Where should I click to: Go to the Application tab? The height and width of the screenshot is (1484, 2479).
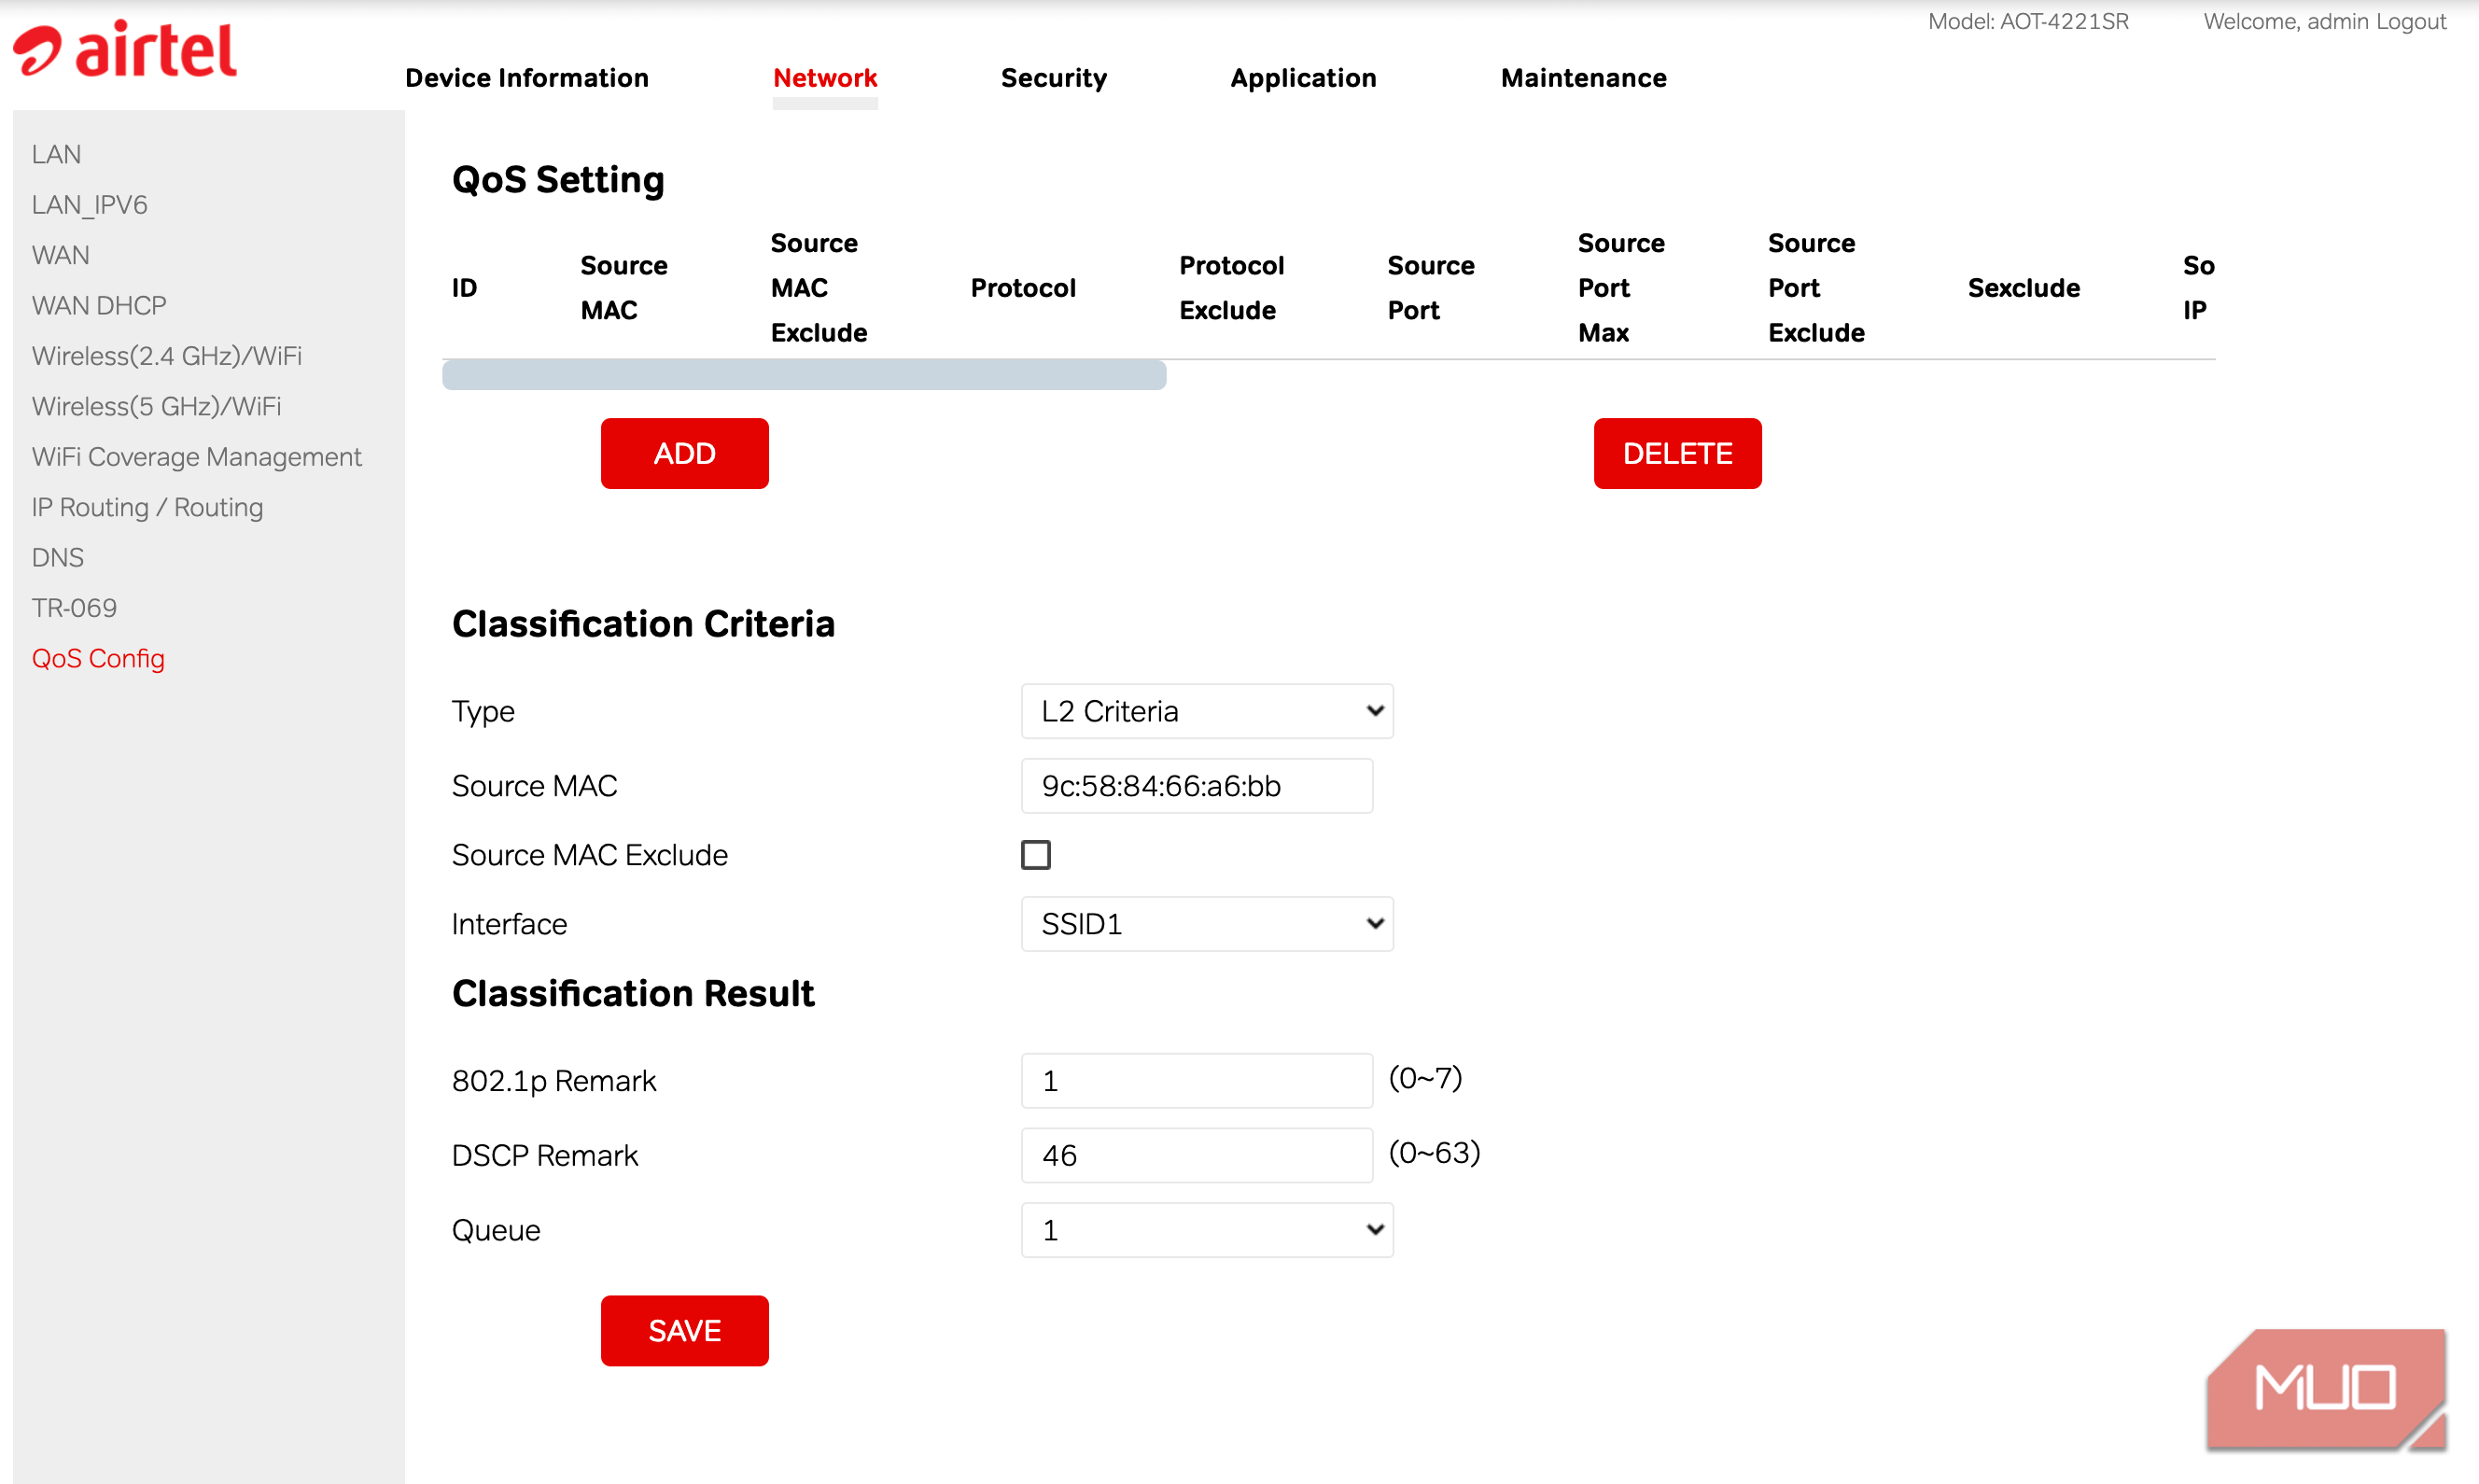tap(1303, 78)
